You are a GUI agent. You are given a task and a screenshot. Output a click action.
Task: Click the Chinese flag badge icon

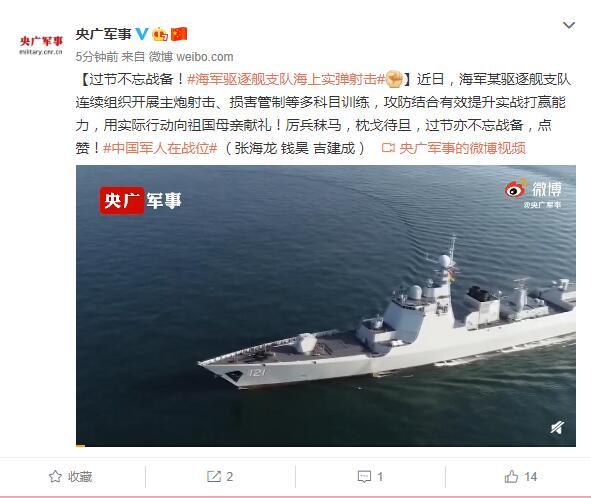click(179, 34)
